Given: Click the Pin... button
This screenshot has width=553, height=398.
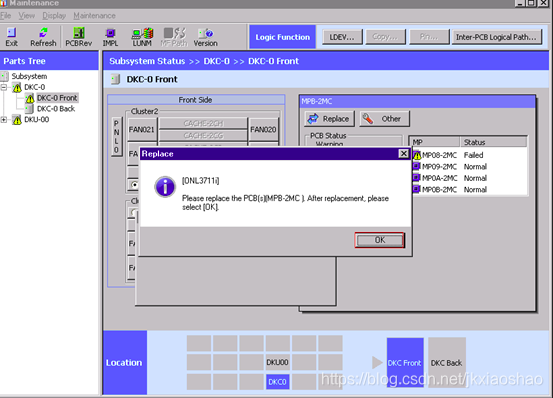Looking at the screenshot, I should tap(429, 37).
